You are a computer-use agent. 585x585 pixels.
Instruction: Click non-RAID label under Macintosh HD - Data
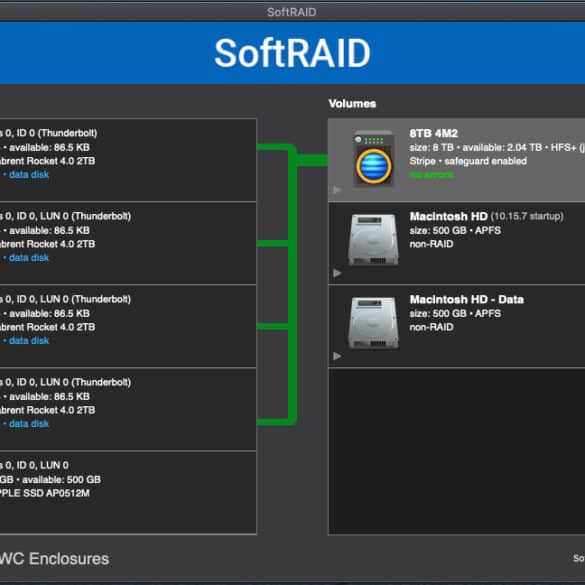[x=432, y=327]
